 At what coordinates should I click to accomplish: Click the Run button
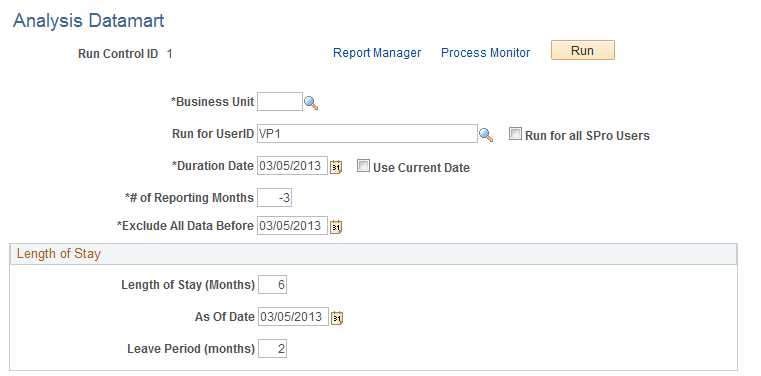tap(582, 50)
